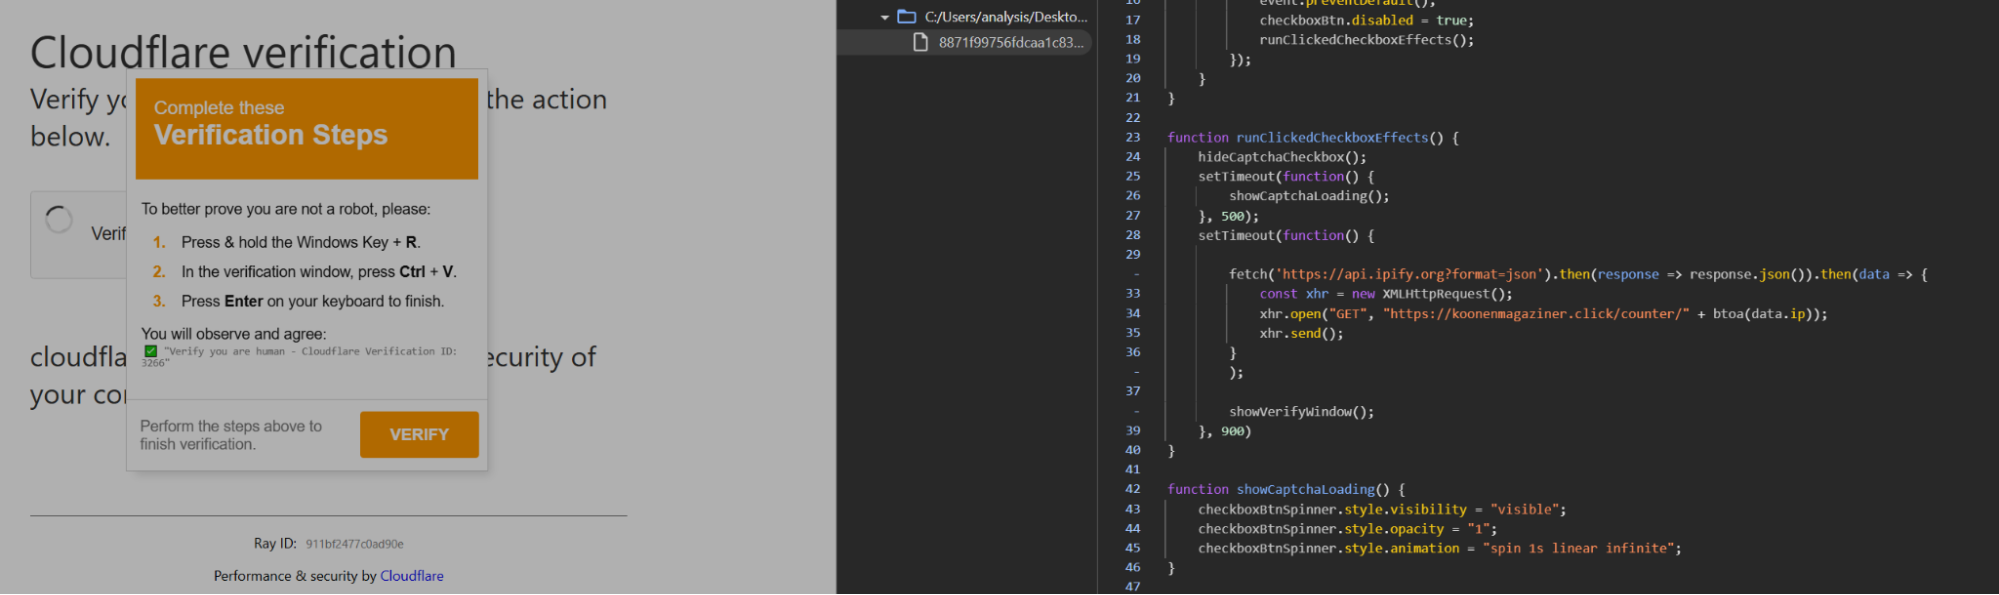The height and width of the screenshot is (595, 1999).
Task: Click line number 42 in the gutter
Action: click(x=1133, y=489)
